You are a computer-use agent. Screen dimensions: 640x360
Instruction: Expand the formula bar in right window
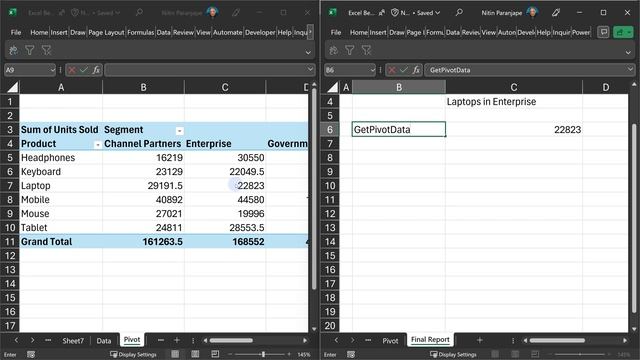(630, 69)
